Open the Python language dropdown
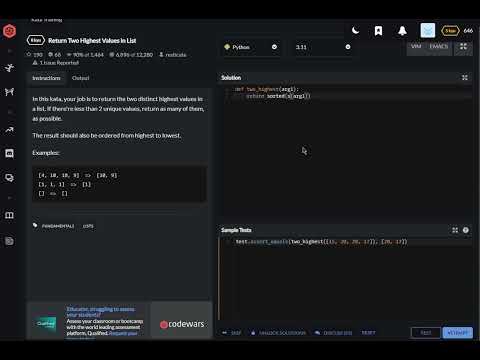 click(x=251, y=47)
